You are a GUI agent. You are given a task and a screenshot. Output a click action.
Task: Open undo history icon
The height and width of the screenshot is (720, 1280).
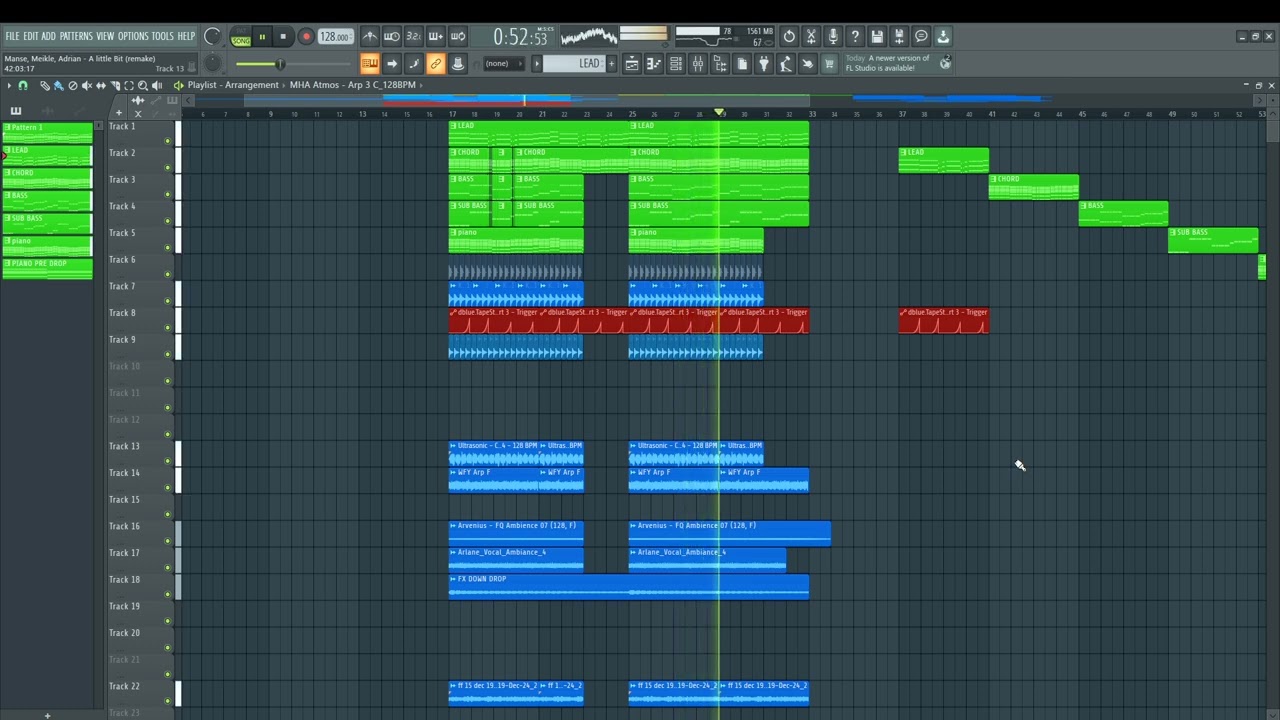789,37
